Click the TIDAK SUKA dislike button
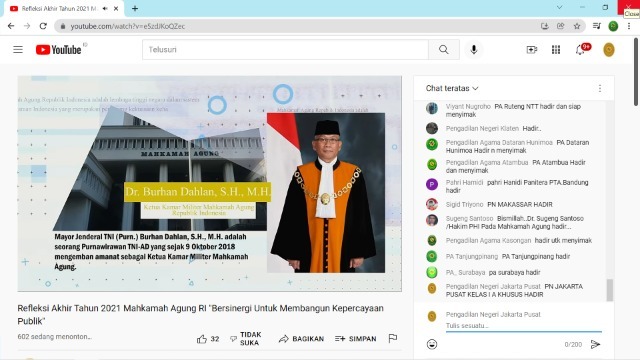640x360 pixels. [245, 339]
